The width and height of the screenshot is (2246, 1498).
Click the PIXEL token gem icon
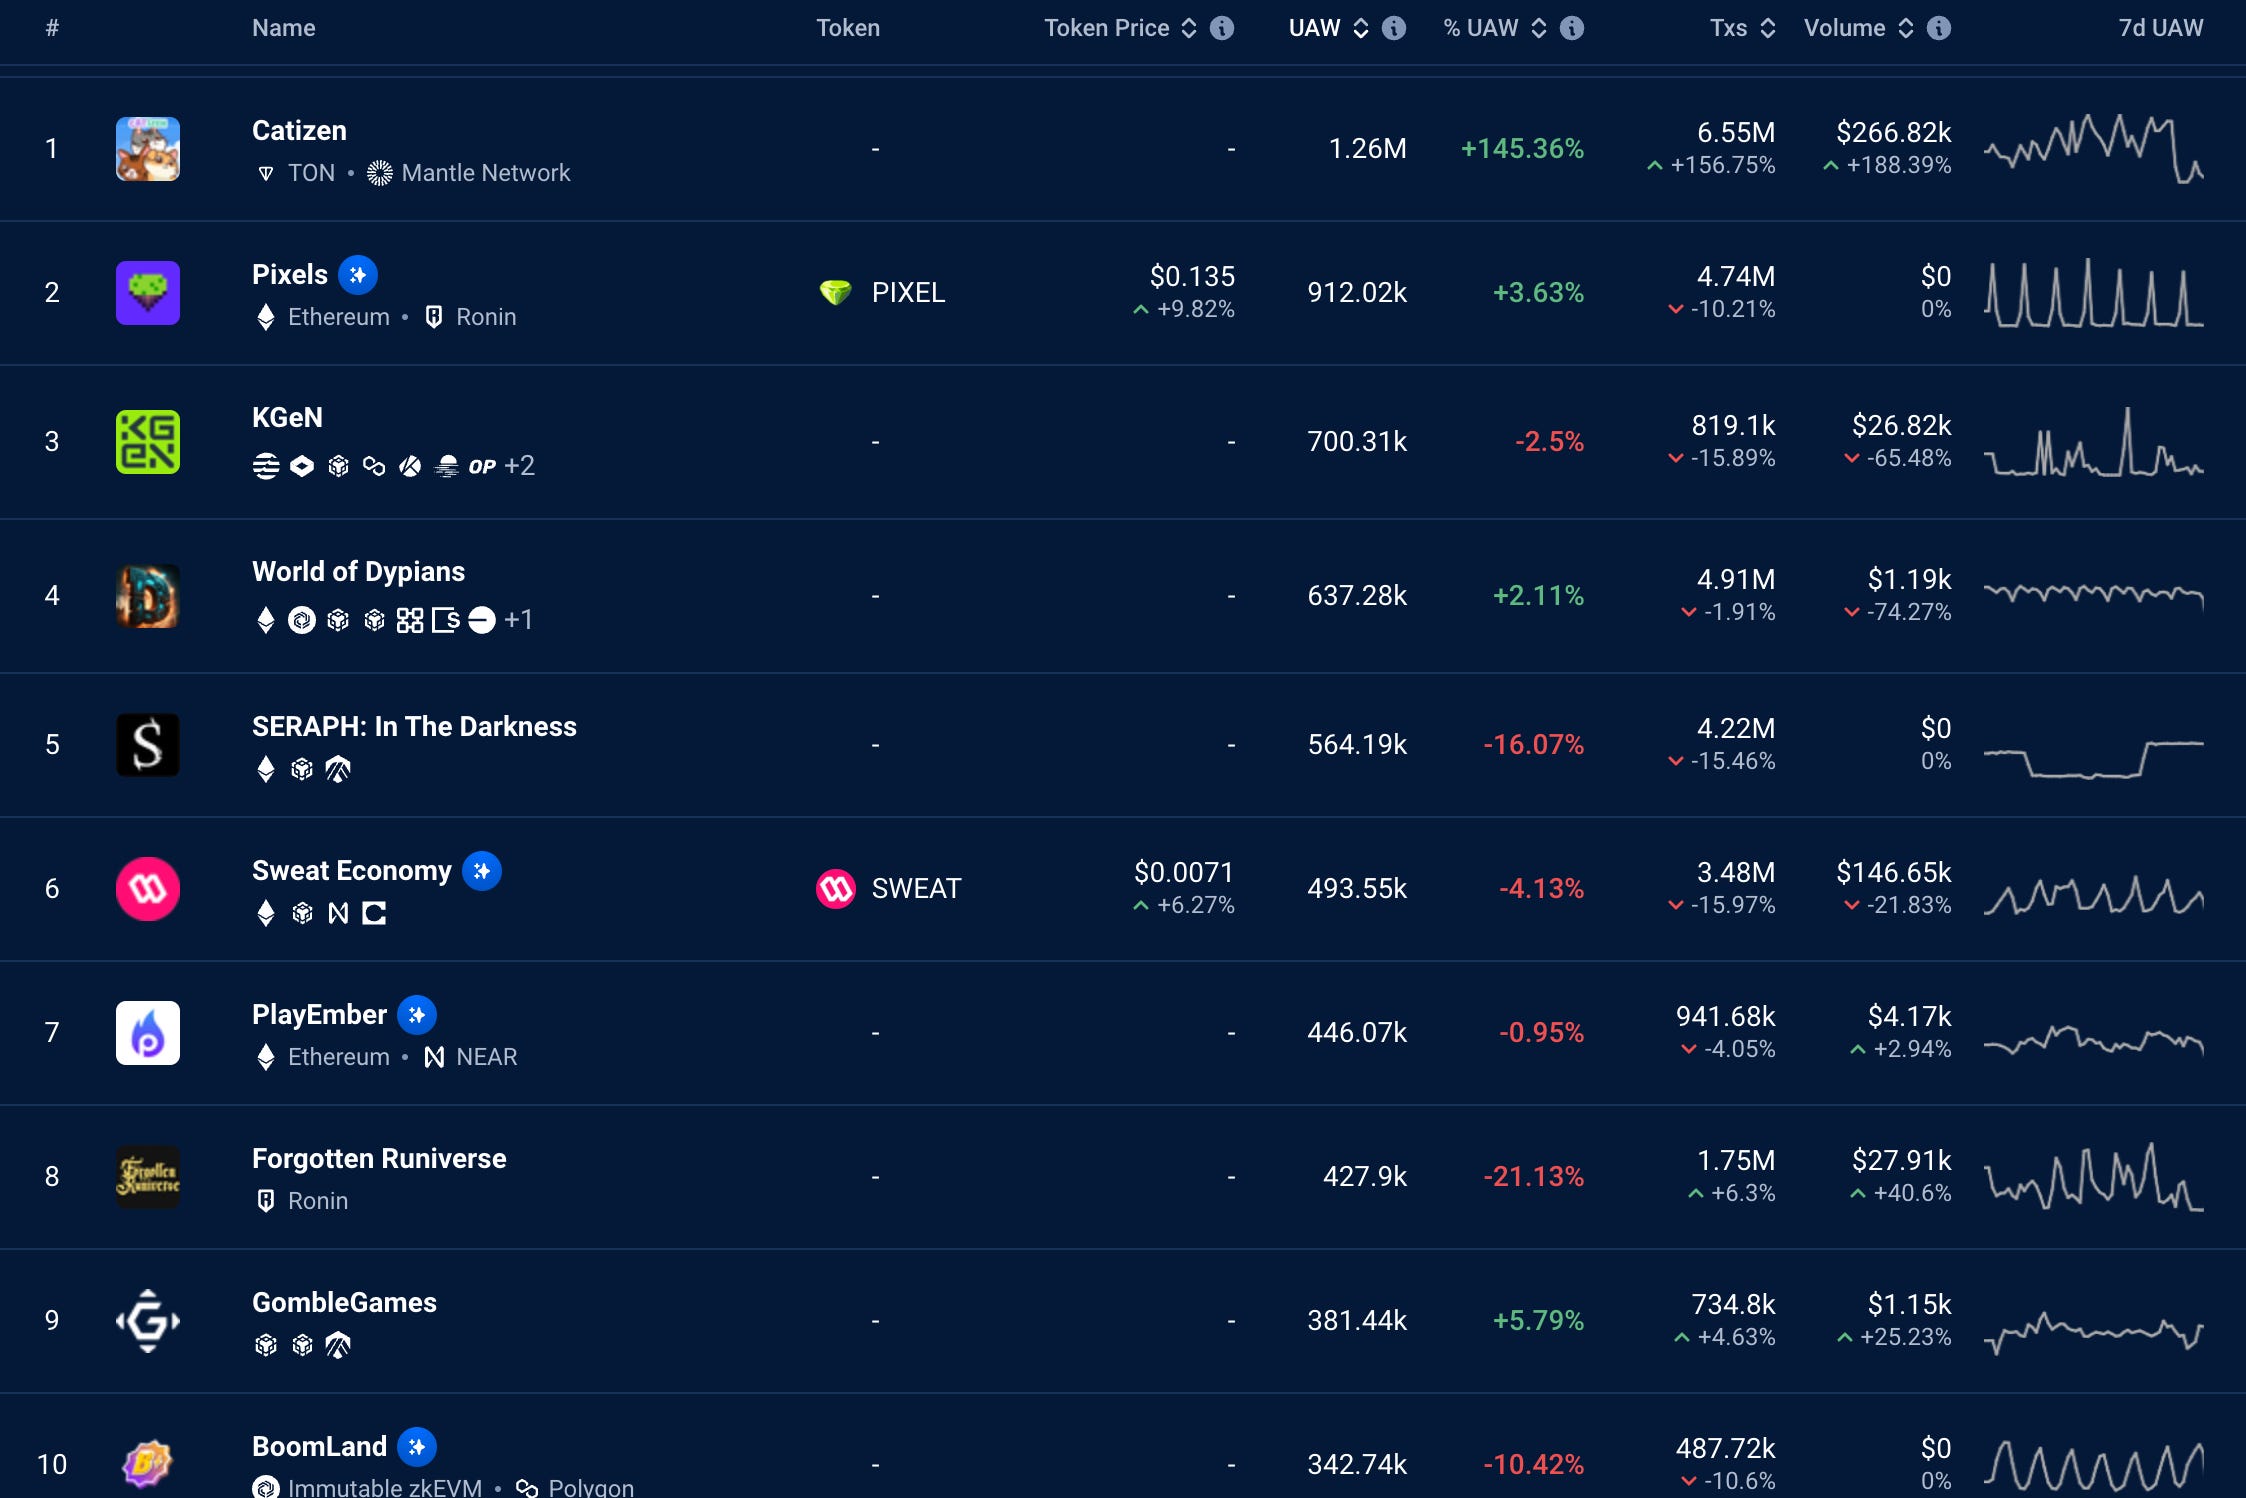point(835,292)
